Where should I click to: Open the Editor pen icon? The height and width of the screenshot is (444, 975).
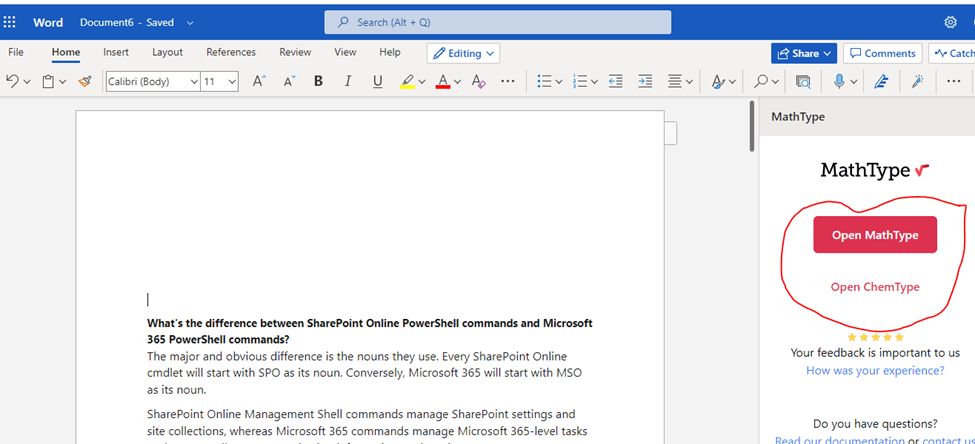[880, 81]
